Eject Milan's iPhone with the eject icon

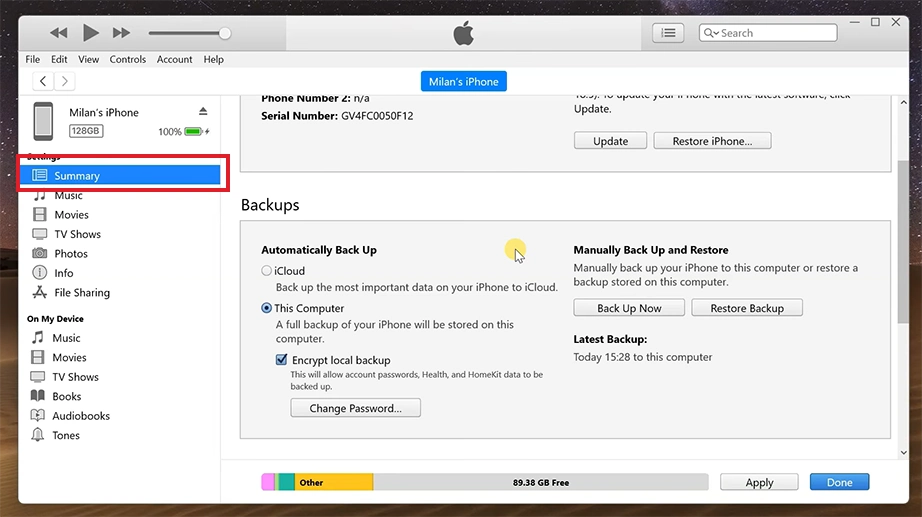click(x=203, y=111)
